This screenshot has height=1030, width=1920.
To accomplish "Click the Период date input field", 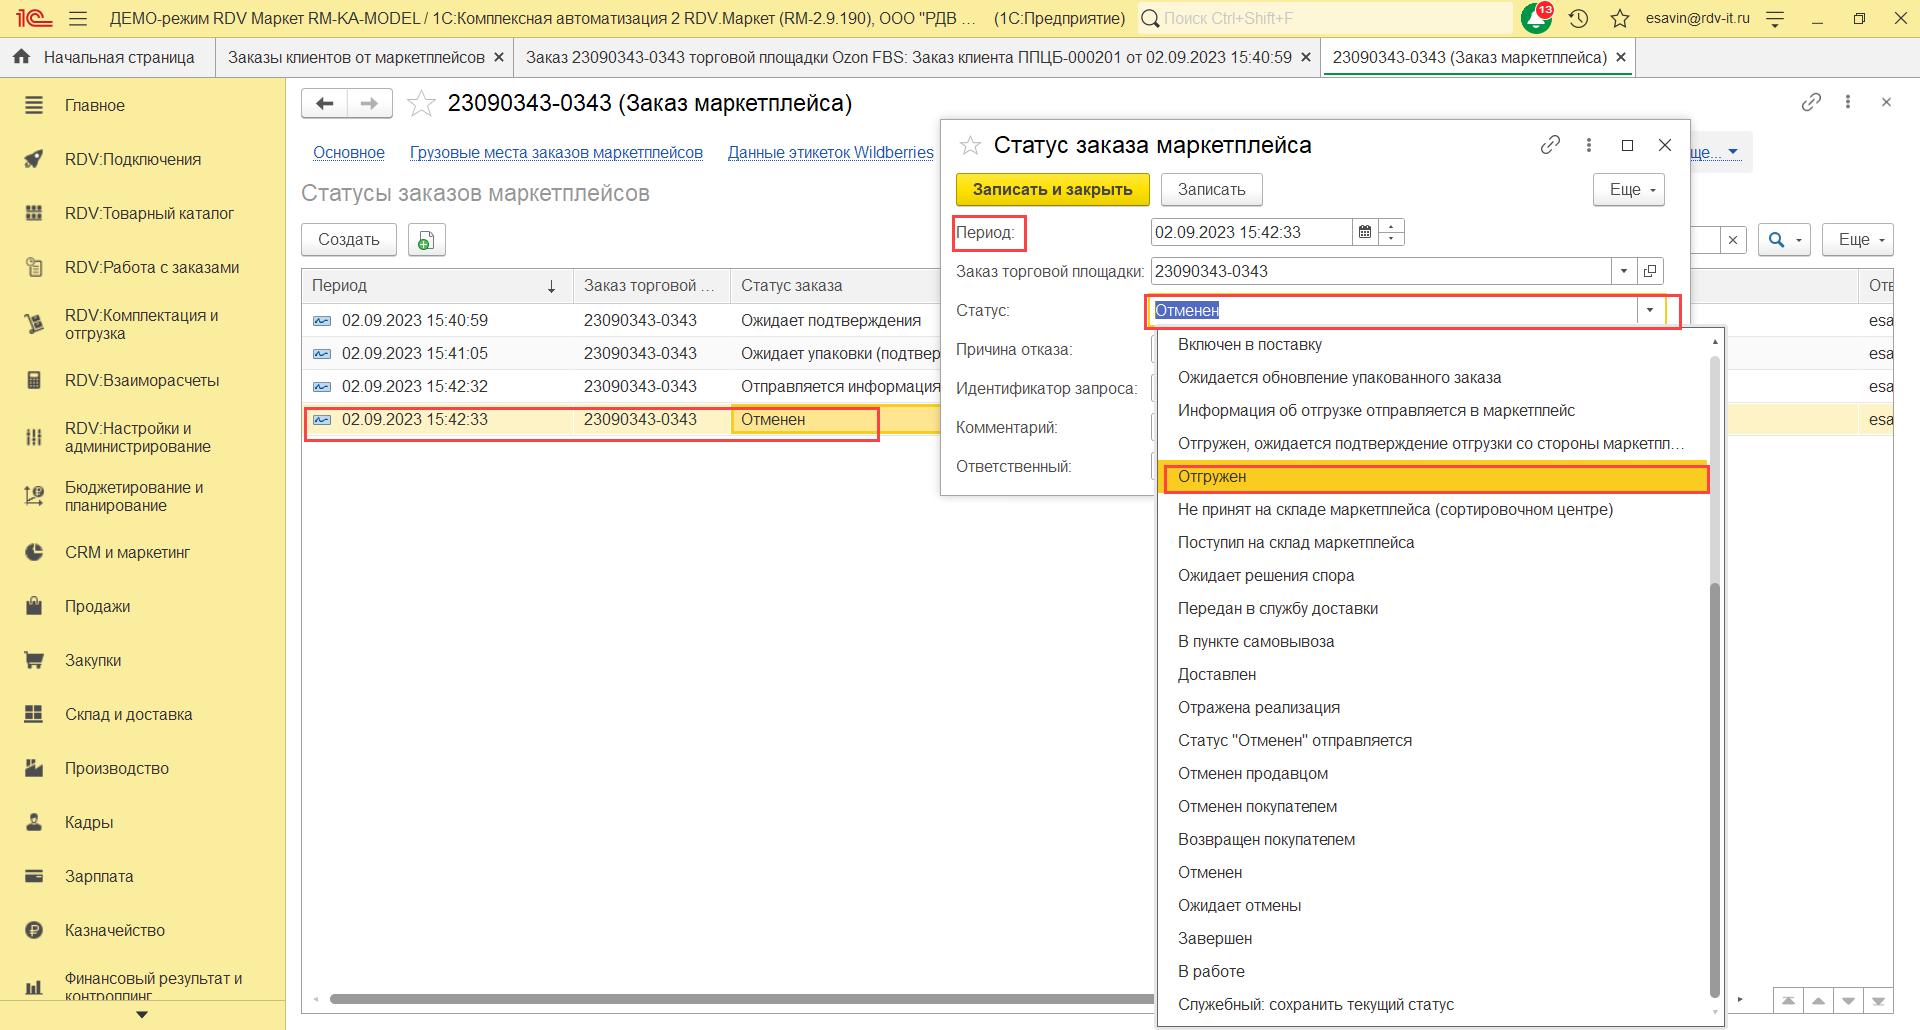I will [x=1250, y=232].
